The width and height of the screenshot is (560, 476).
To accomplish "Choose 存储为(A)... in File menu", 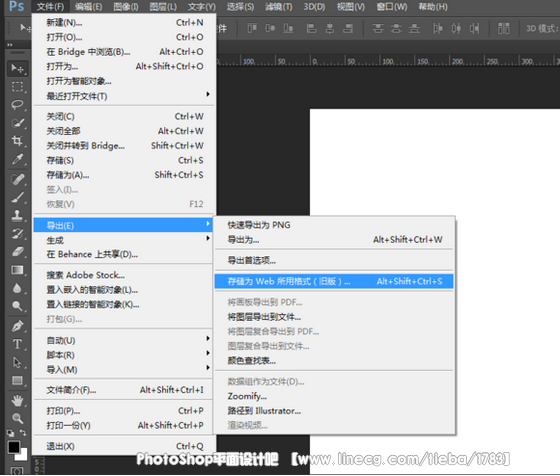I will point(124,175).
